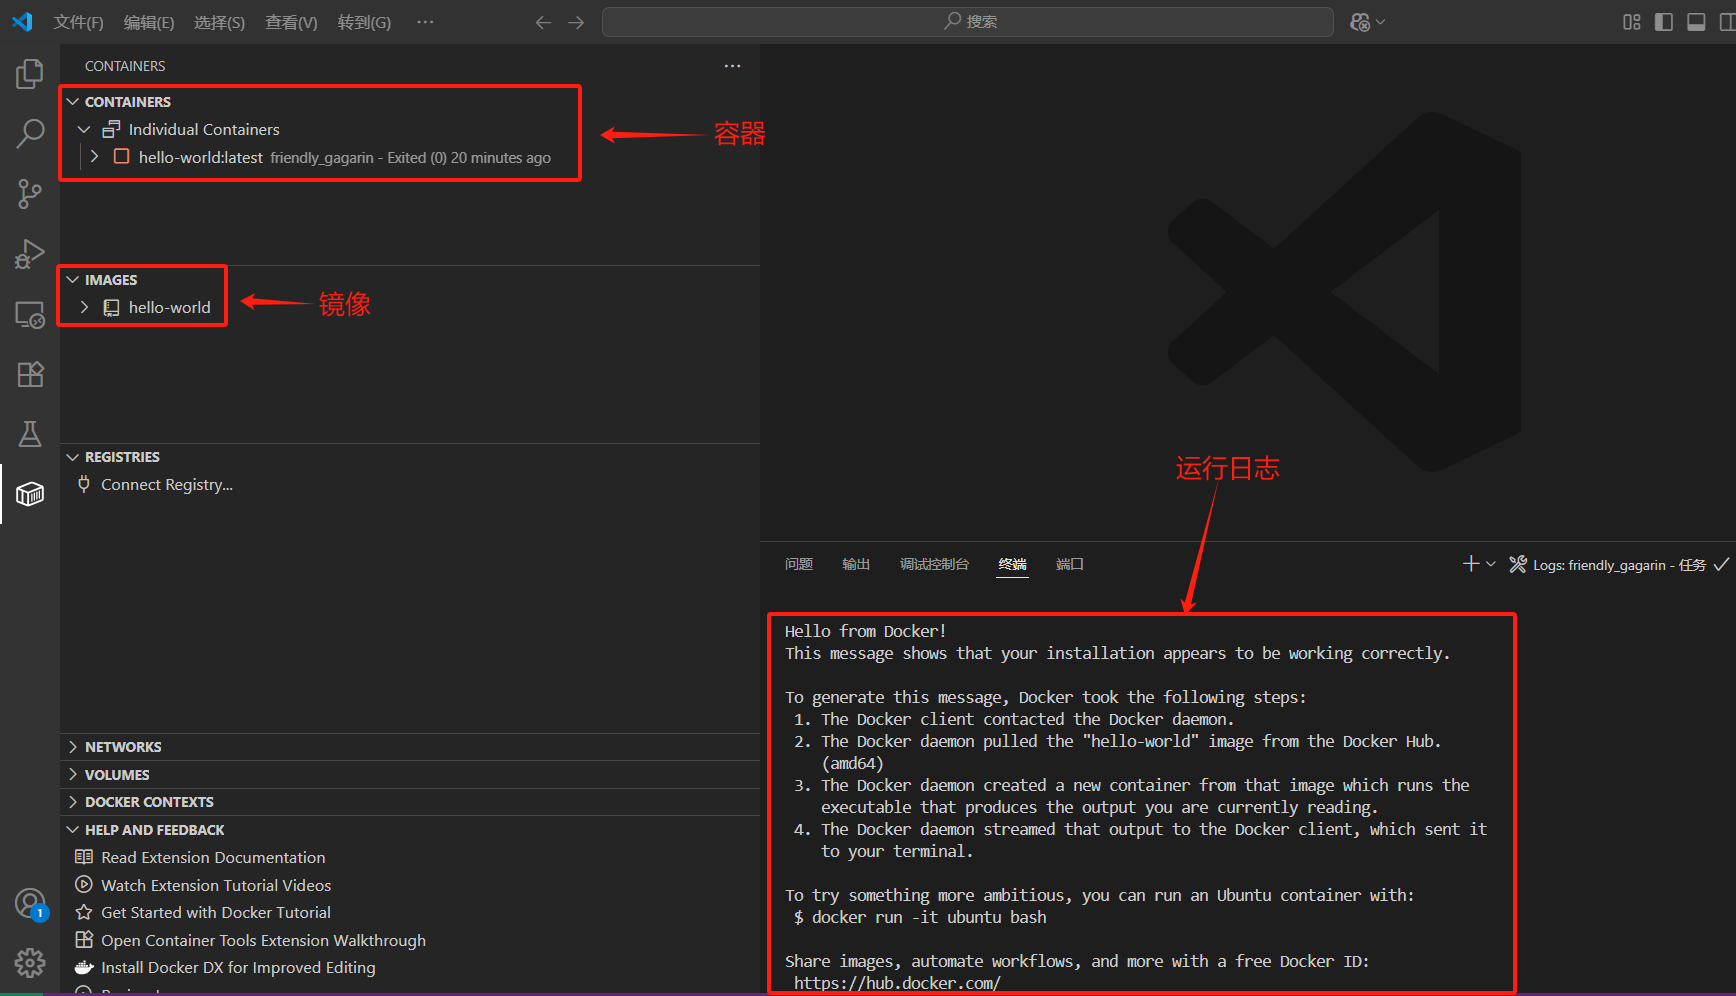1736x996 pixels.
Task: Click the stopped hello-world:latest container icon
Action: [x=121, y=156]
